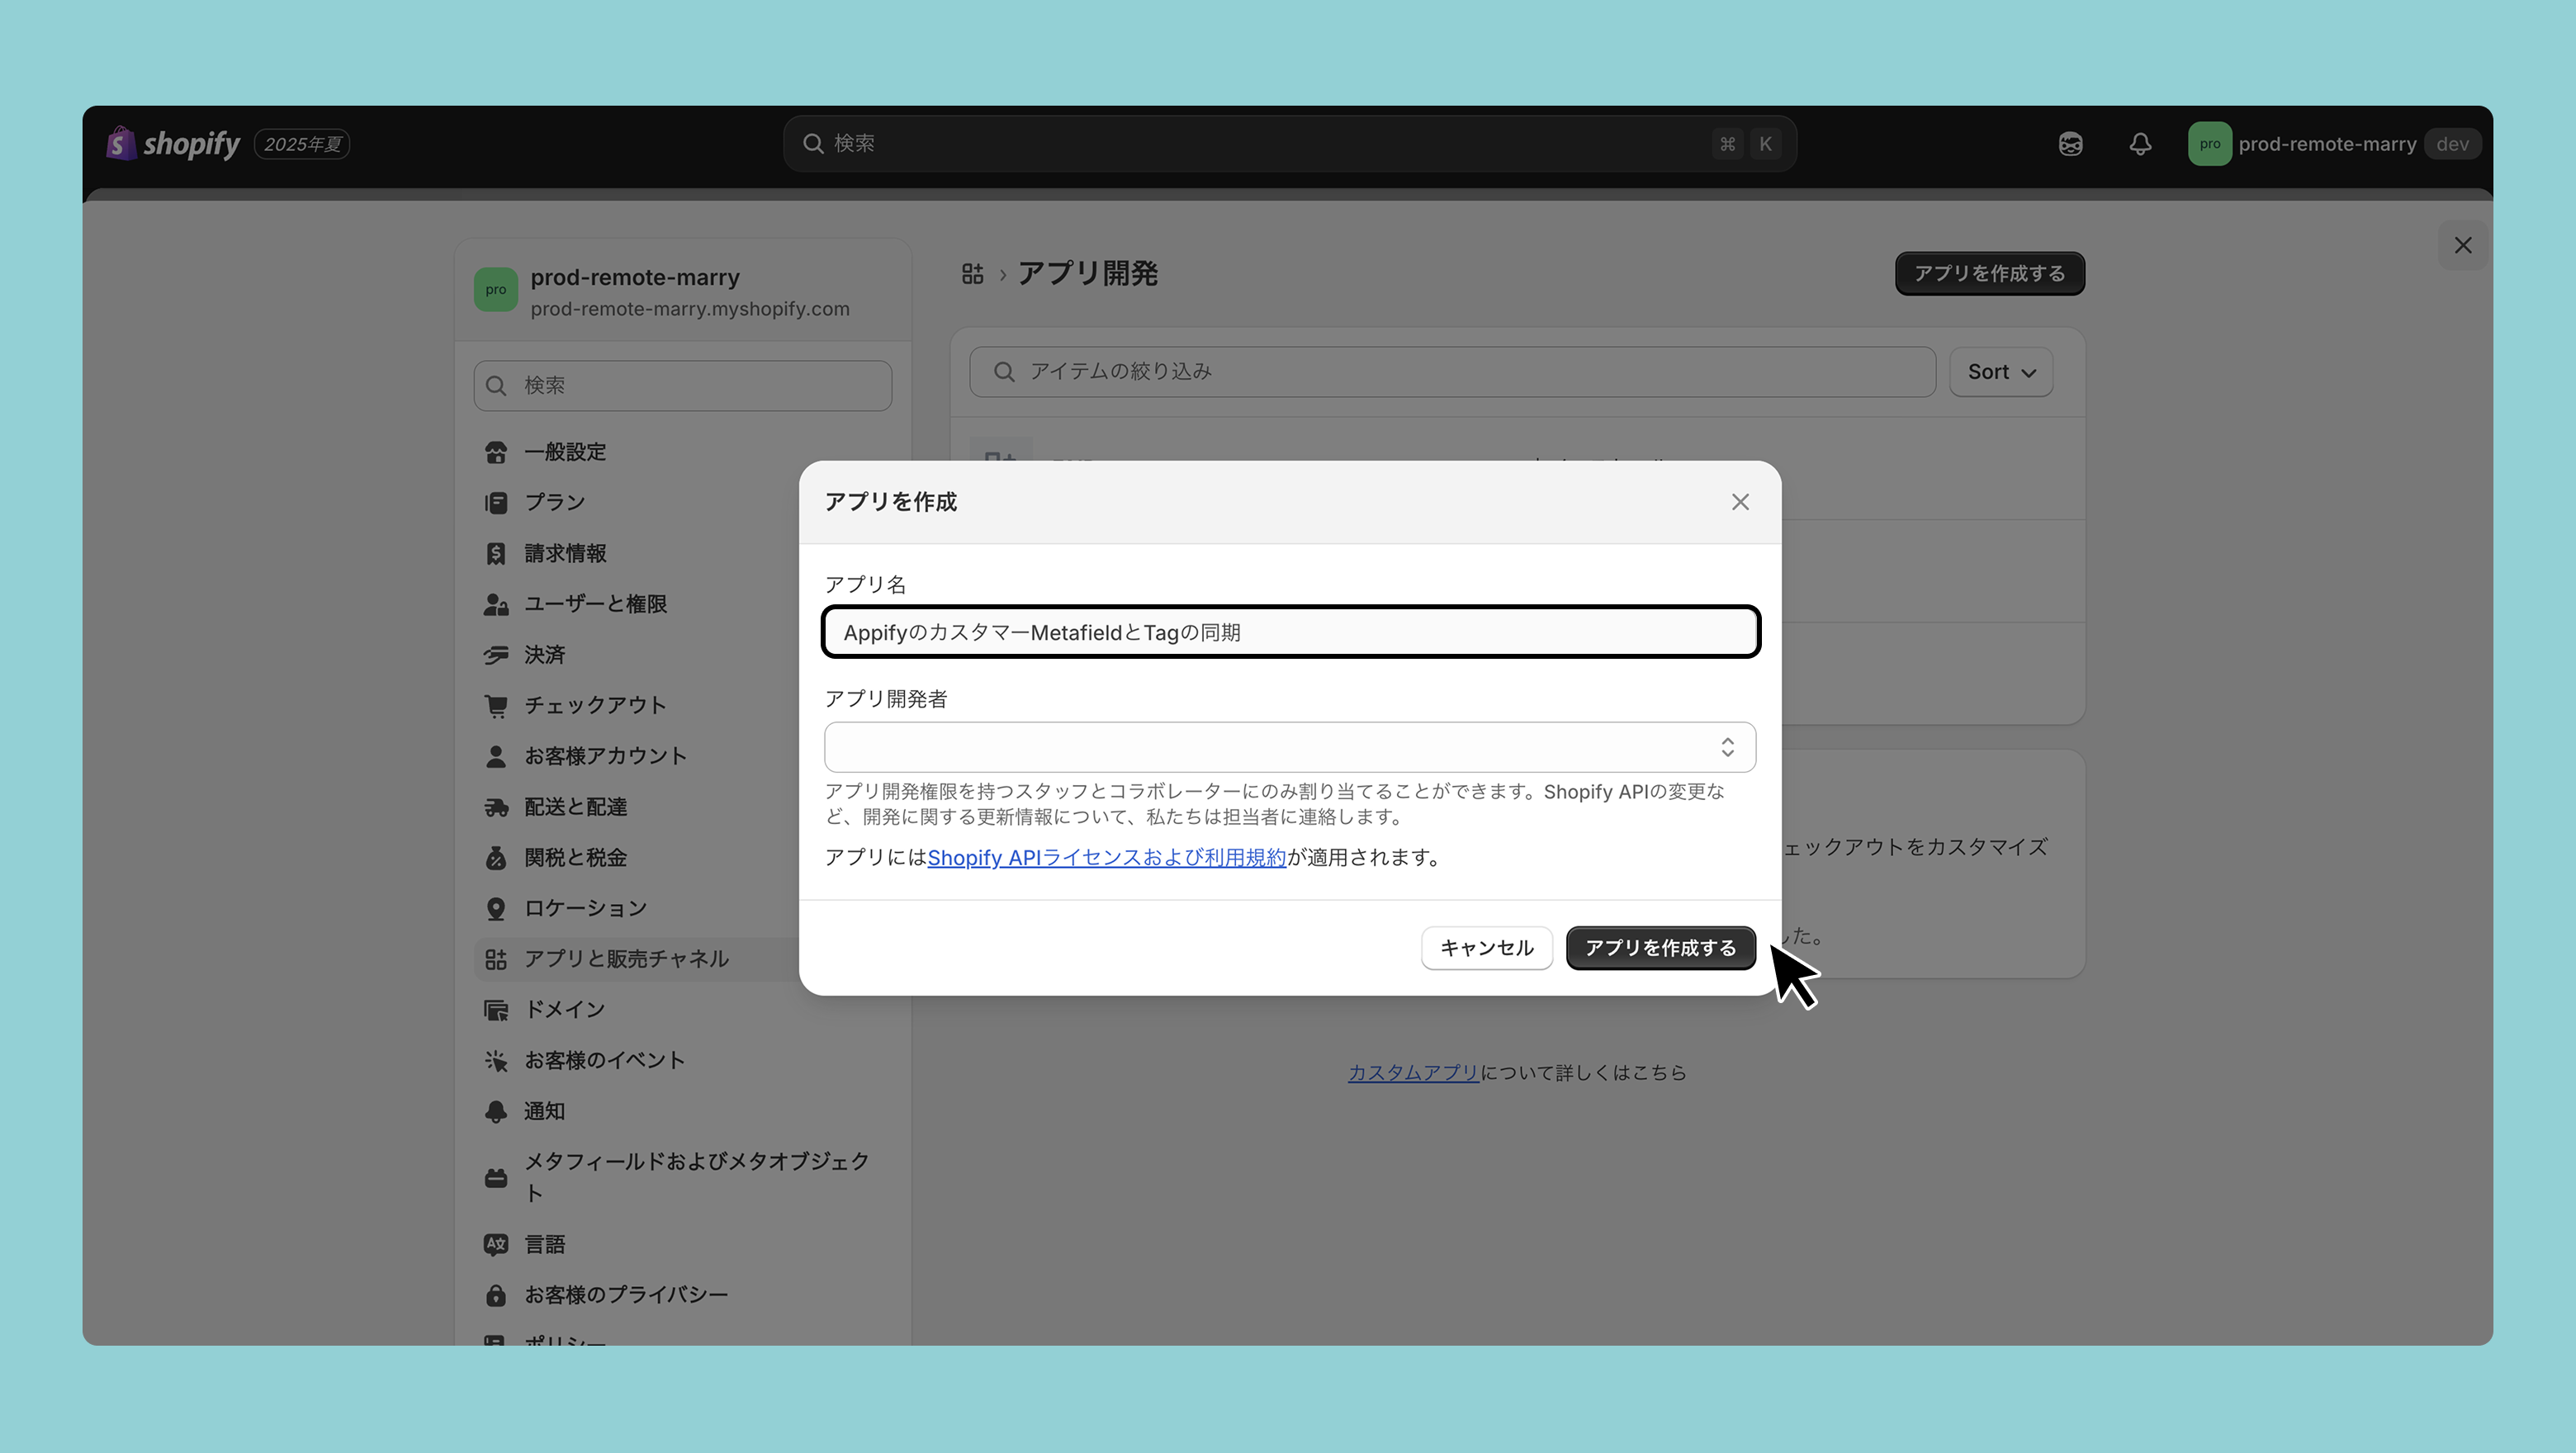Click the apps grid breadcrumb icon
Viewport: 2576px width, 1453px height.
point(972,274)
